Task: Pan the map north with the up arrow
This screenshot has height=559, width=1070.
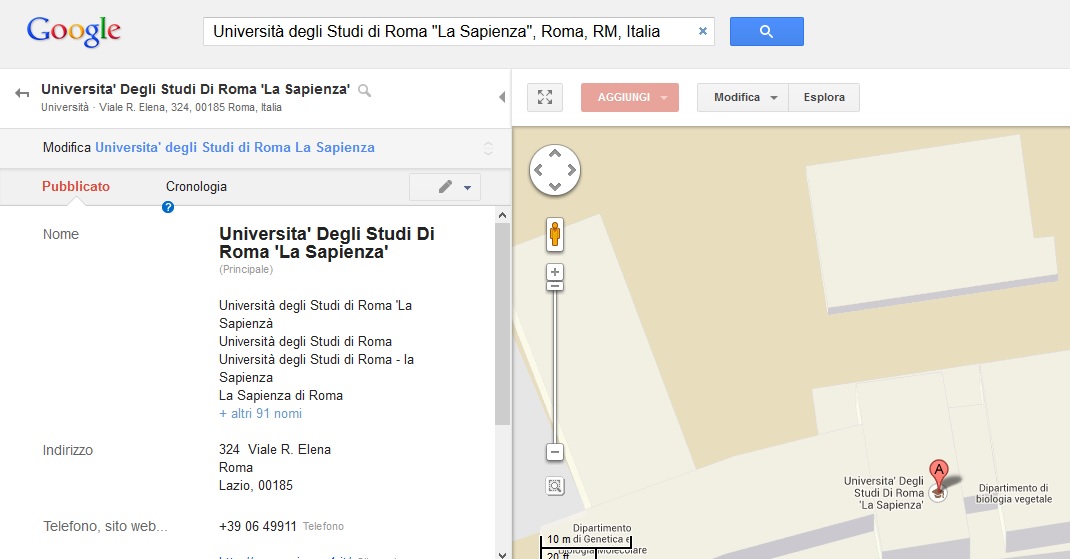Action: [x=555, y=154]
